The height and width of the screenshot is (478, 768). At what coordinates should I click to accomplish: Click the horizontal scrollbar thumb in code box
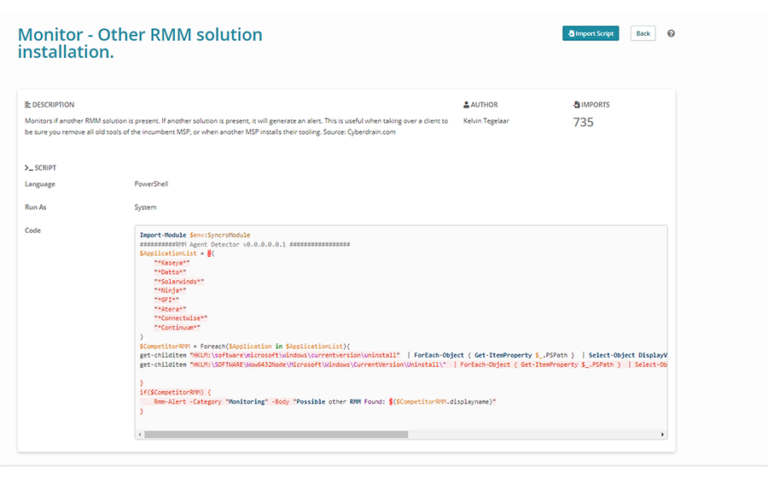[x=277, y=435]
